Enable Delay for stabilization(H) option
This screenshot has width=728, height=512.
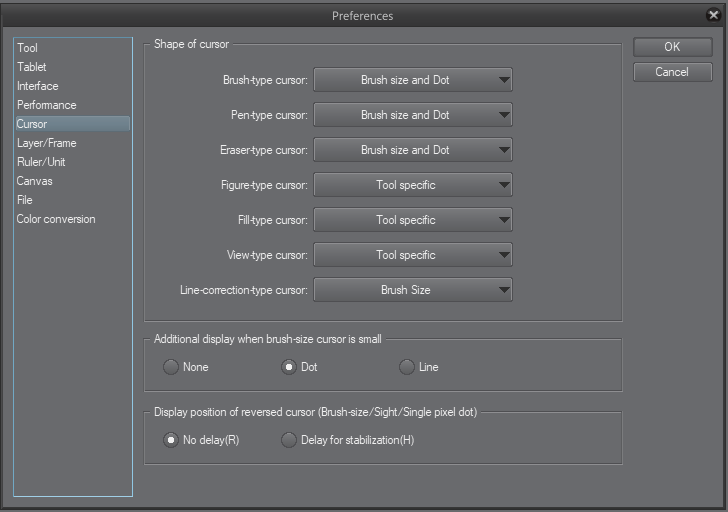pos(289,440)
